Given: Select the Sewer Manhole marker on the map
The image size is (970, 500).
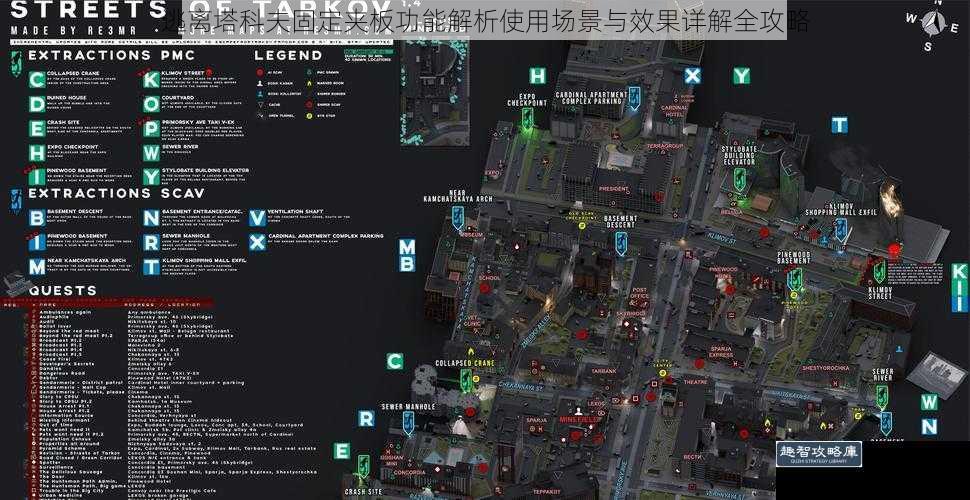Looking at the screenshot, I should tap(408, 423).
